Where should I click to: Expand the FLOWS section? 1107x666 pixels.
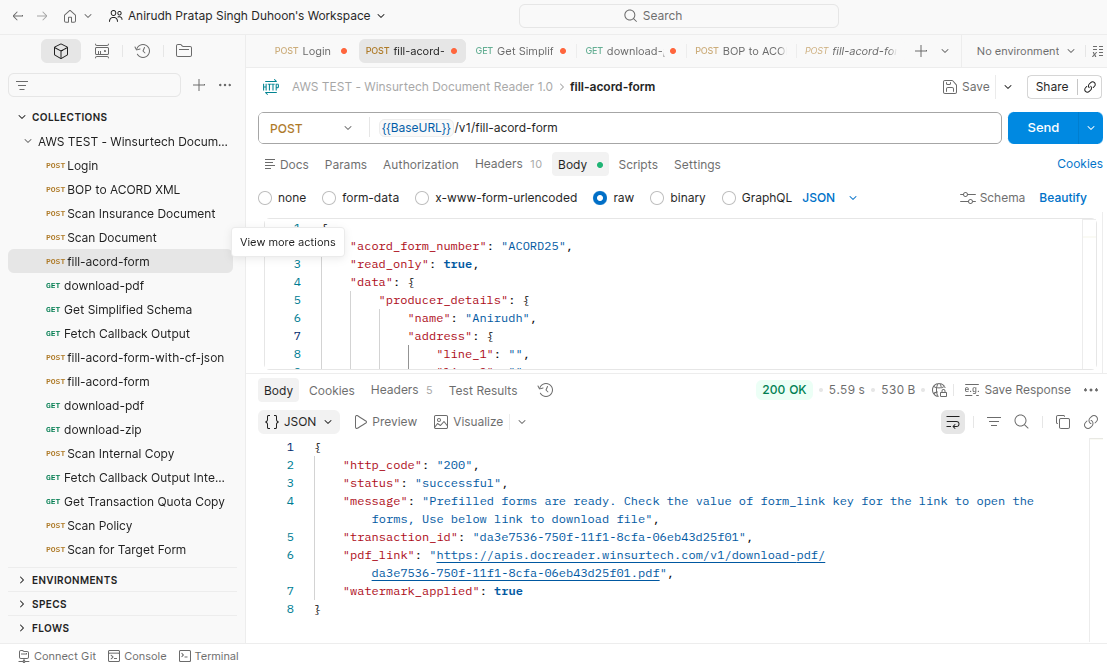click(22, 628)
